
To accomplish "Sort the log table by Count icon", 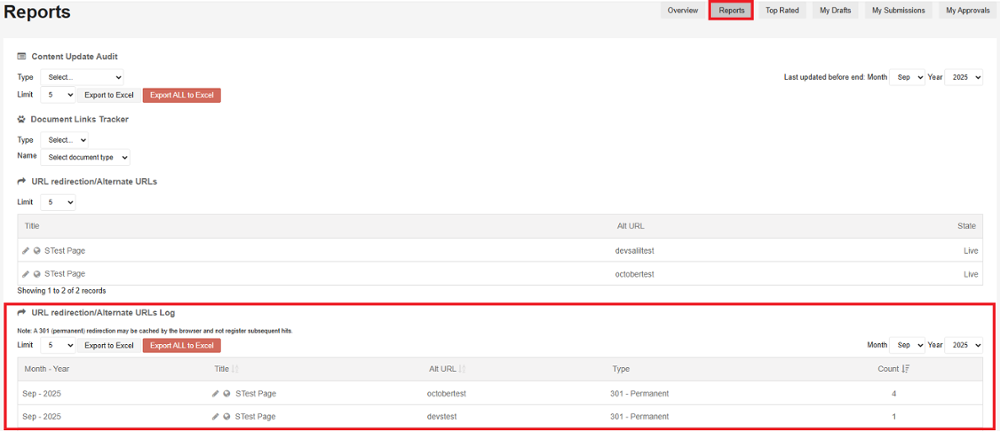I will point(905,369).
